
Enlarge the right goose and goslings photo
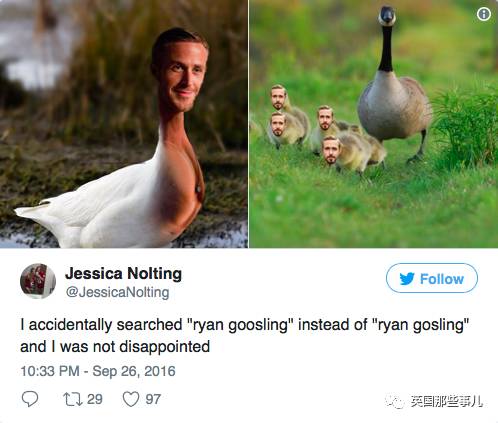point(374,124)
